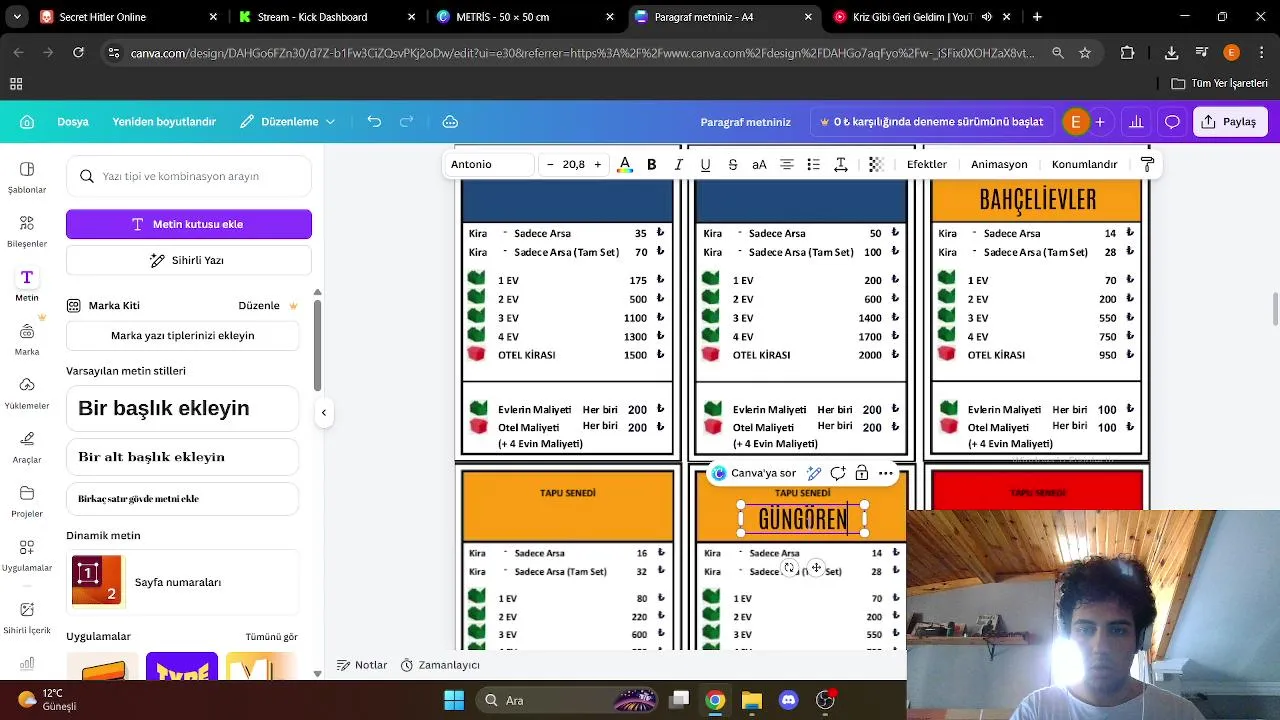Open Marka brand sidebar tab

[x=27, y=339]
